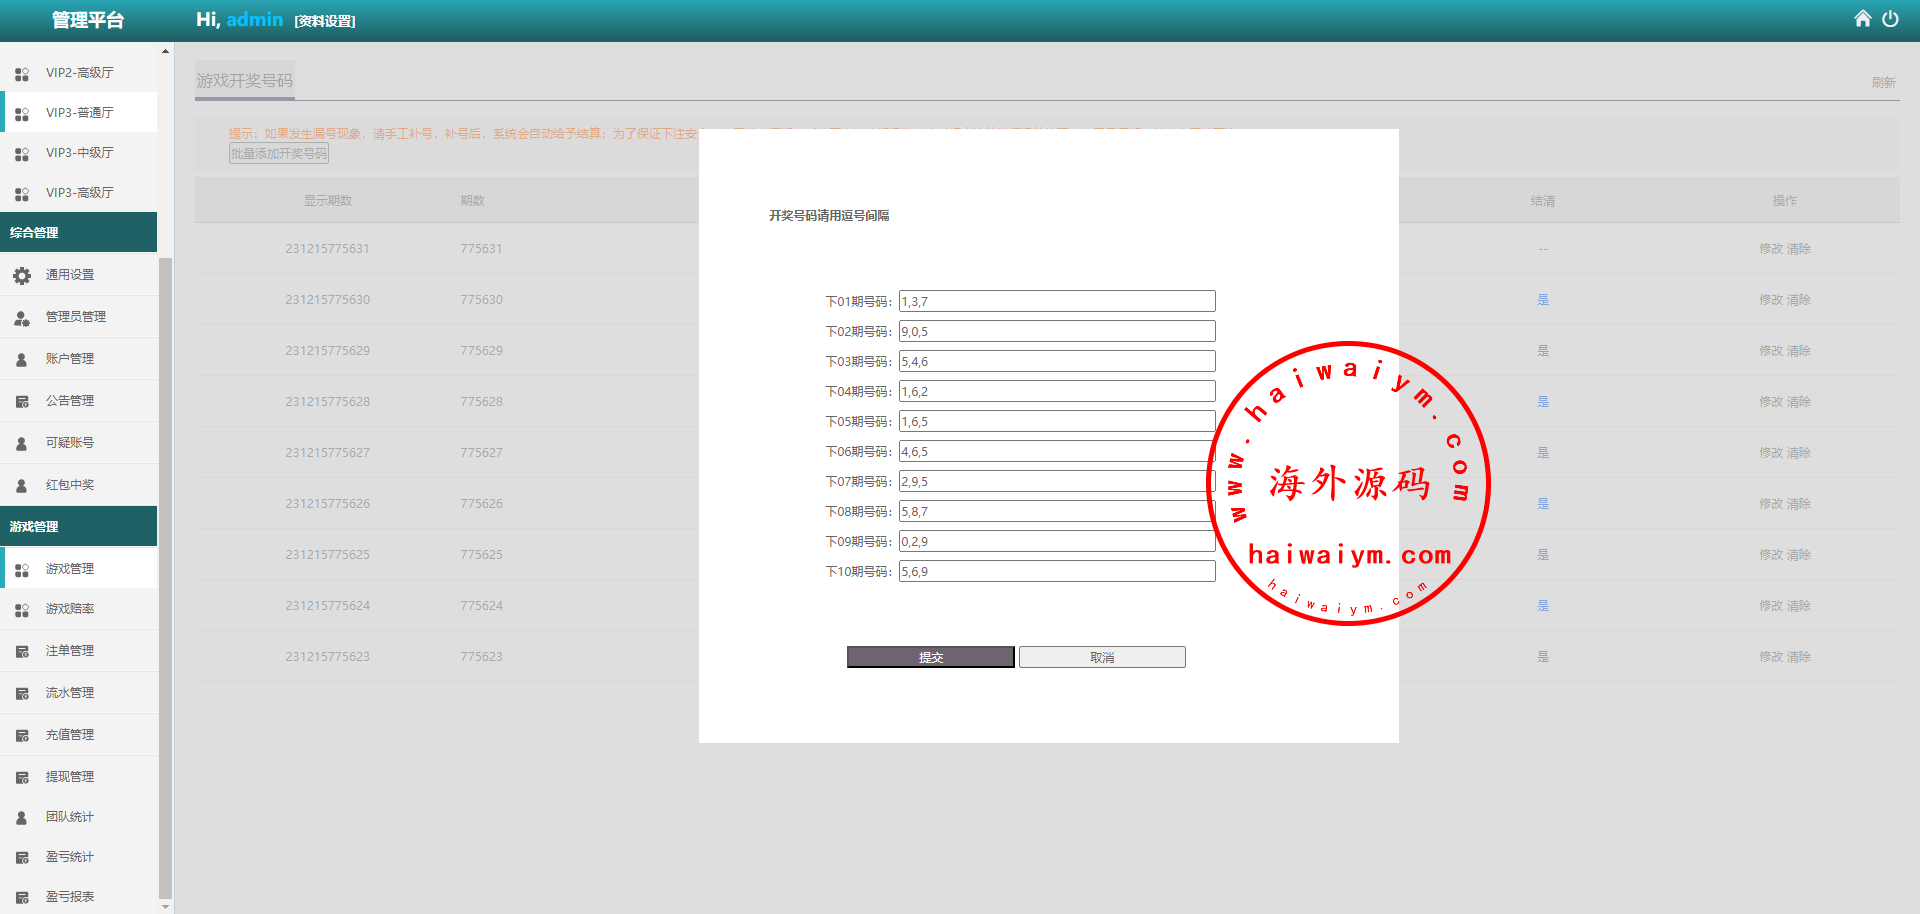Click the 充值管理 sidebar icon
The image size is (1920, 914).
[22, 736]
